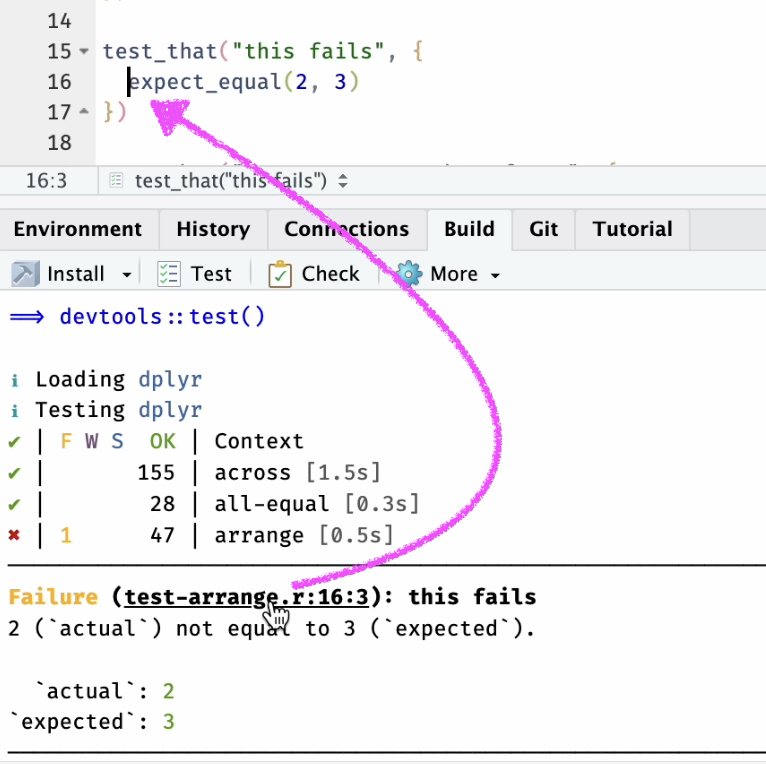Viewport: 766px width, 764px height.
Task: Click the Check clipboard icon
Action: pos(280,274)
